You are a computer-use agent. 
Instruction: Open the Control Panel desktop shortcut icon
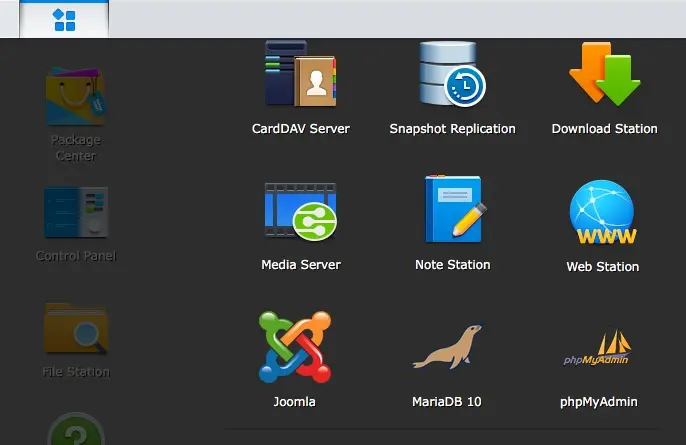click(76, 212)
